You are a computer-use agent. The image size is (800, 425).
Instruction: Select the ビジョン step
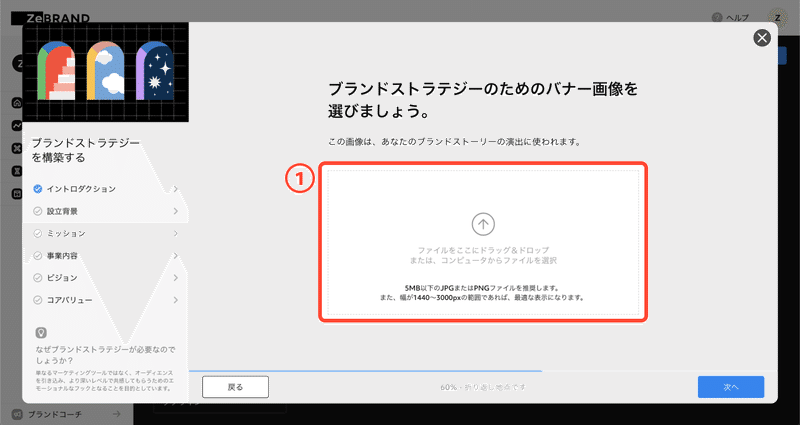tap(106, 278)
